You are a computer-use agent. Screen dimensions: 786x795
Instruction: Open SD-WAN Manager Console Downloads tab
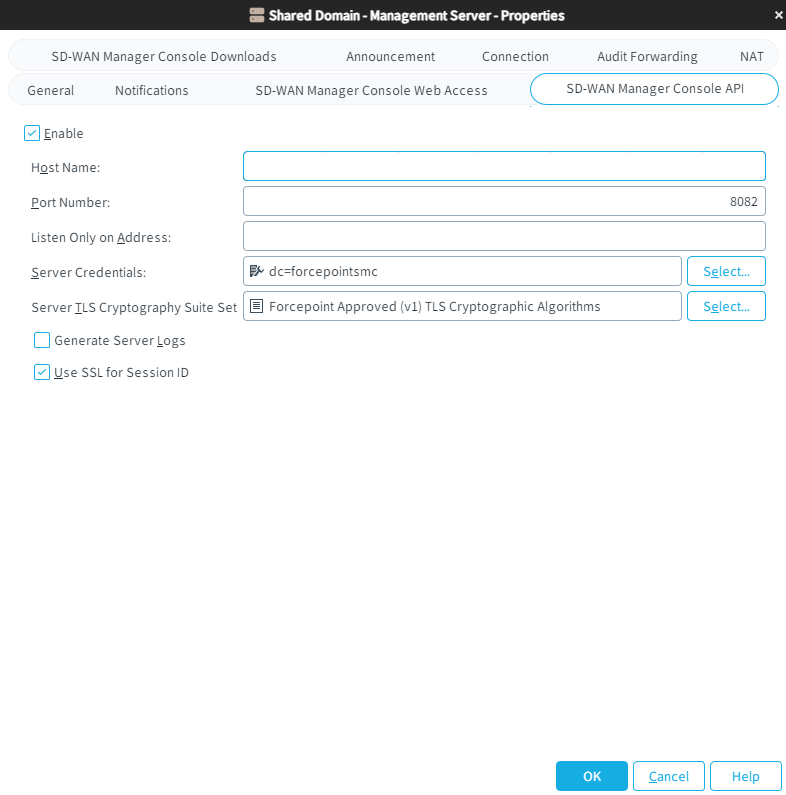[x=164, y=56]
